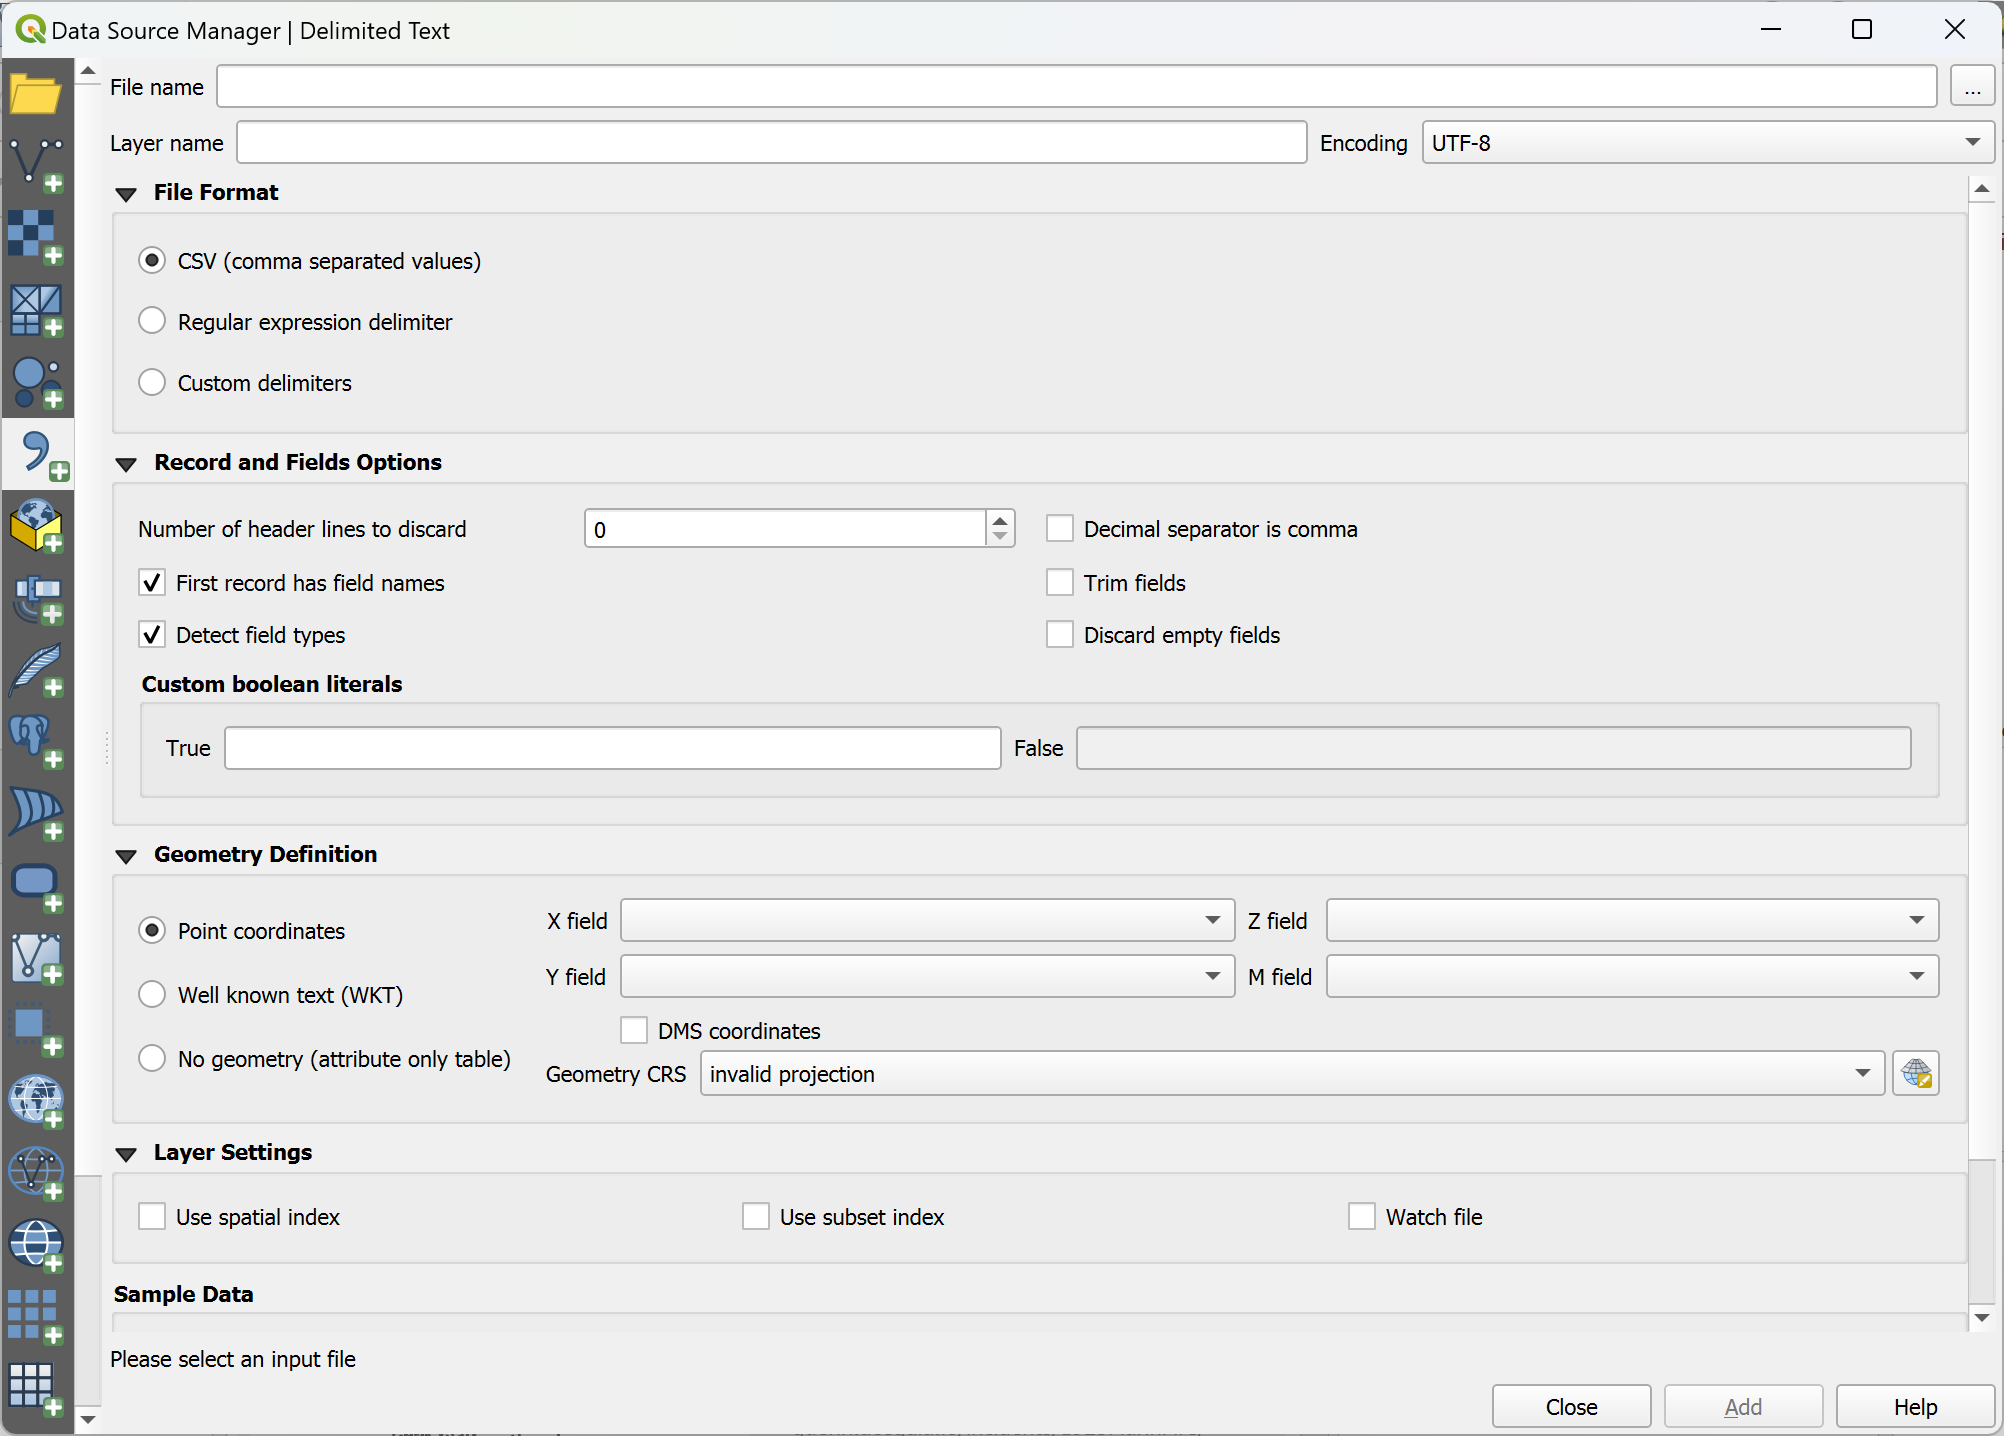
Task: Open the Geometry CRS dropdown
Action: coord(1292,1074)
